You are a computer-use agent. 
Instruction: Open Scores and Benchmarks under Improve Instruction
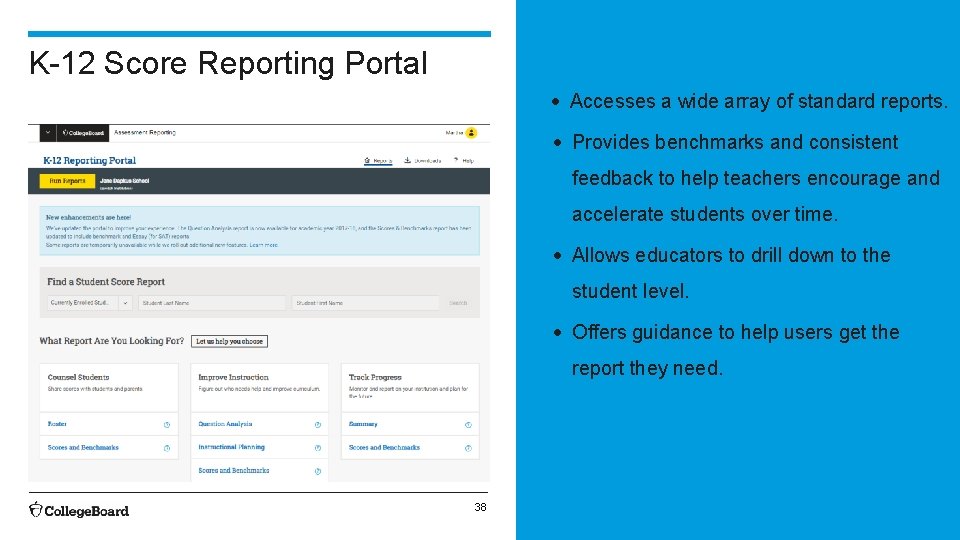[234, 470]
